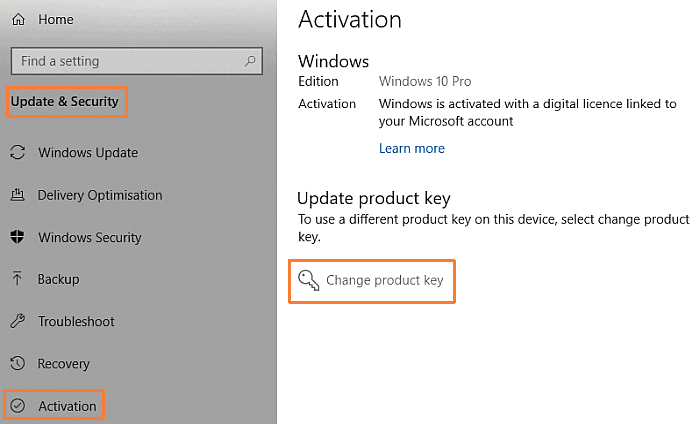
Task: Select the Troubleshoot sidebar entry
Action: tap(76, 321)
